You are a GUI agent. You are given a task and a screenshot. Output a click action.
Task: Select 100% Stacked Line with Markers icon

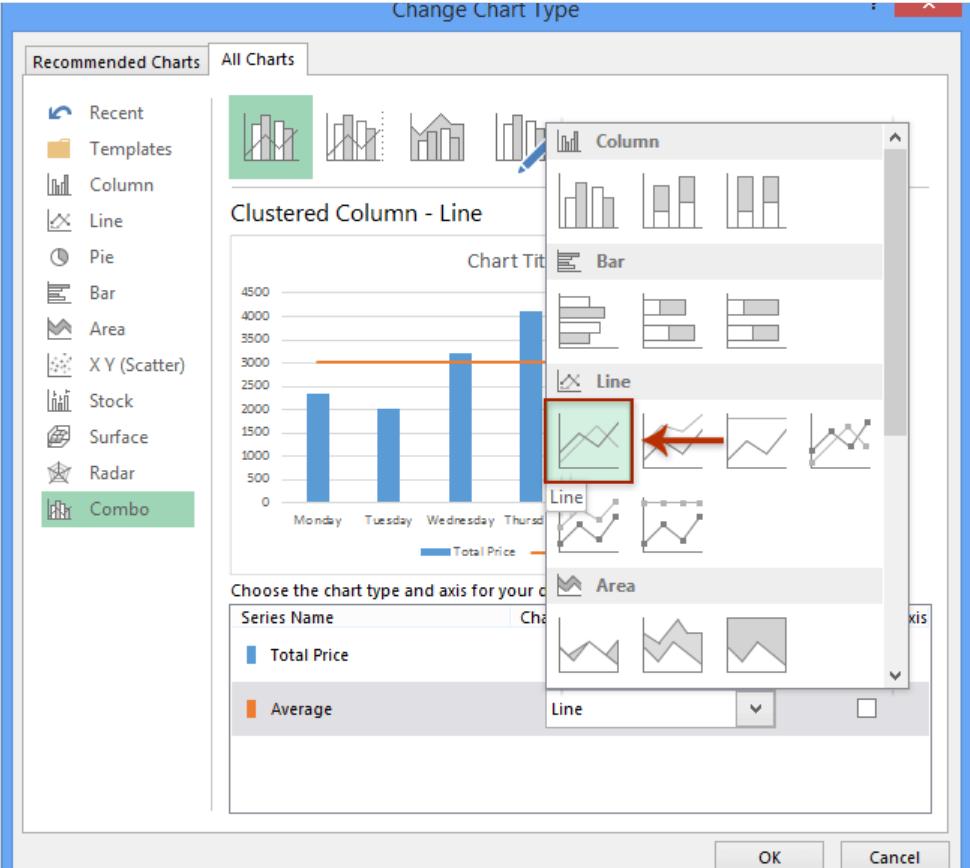coord(672,525)
